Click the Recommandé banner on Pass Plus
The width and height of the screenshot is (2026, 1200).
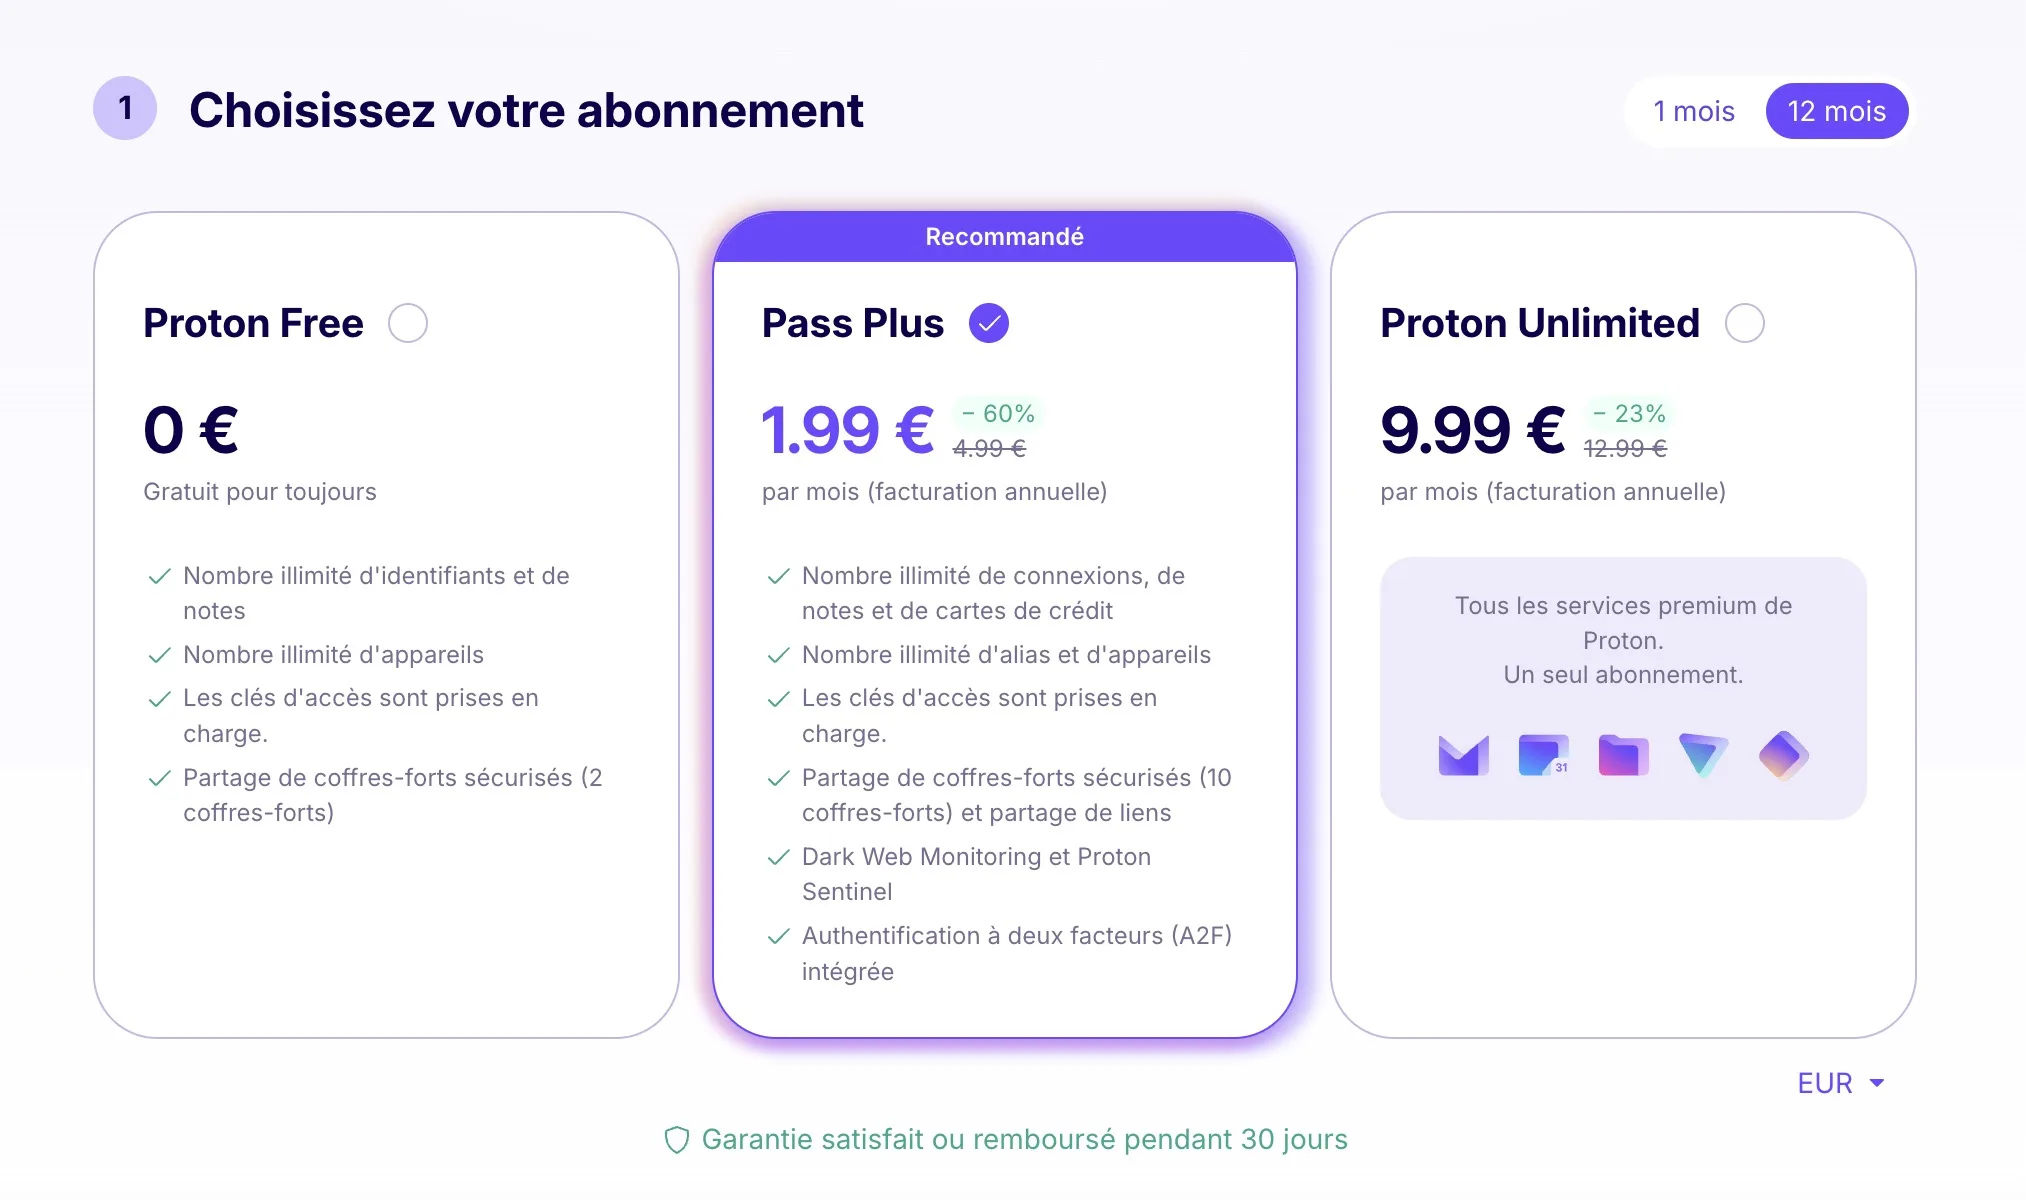coord(1004,237)
